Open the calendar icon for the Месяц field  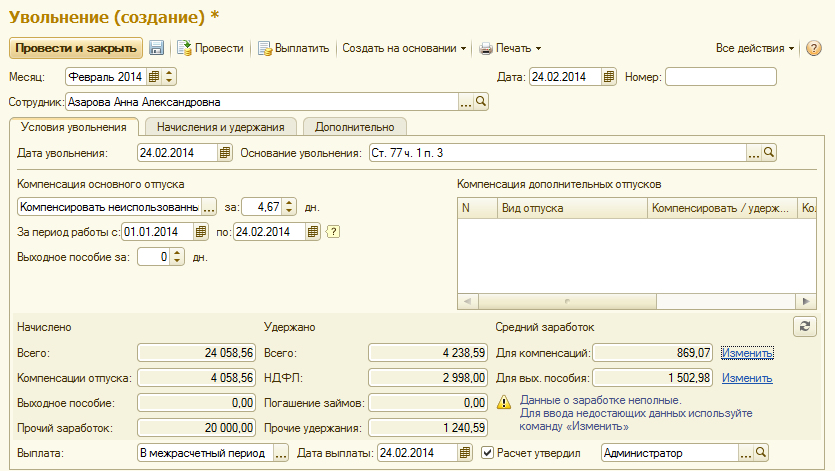point(153,76)
